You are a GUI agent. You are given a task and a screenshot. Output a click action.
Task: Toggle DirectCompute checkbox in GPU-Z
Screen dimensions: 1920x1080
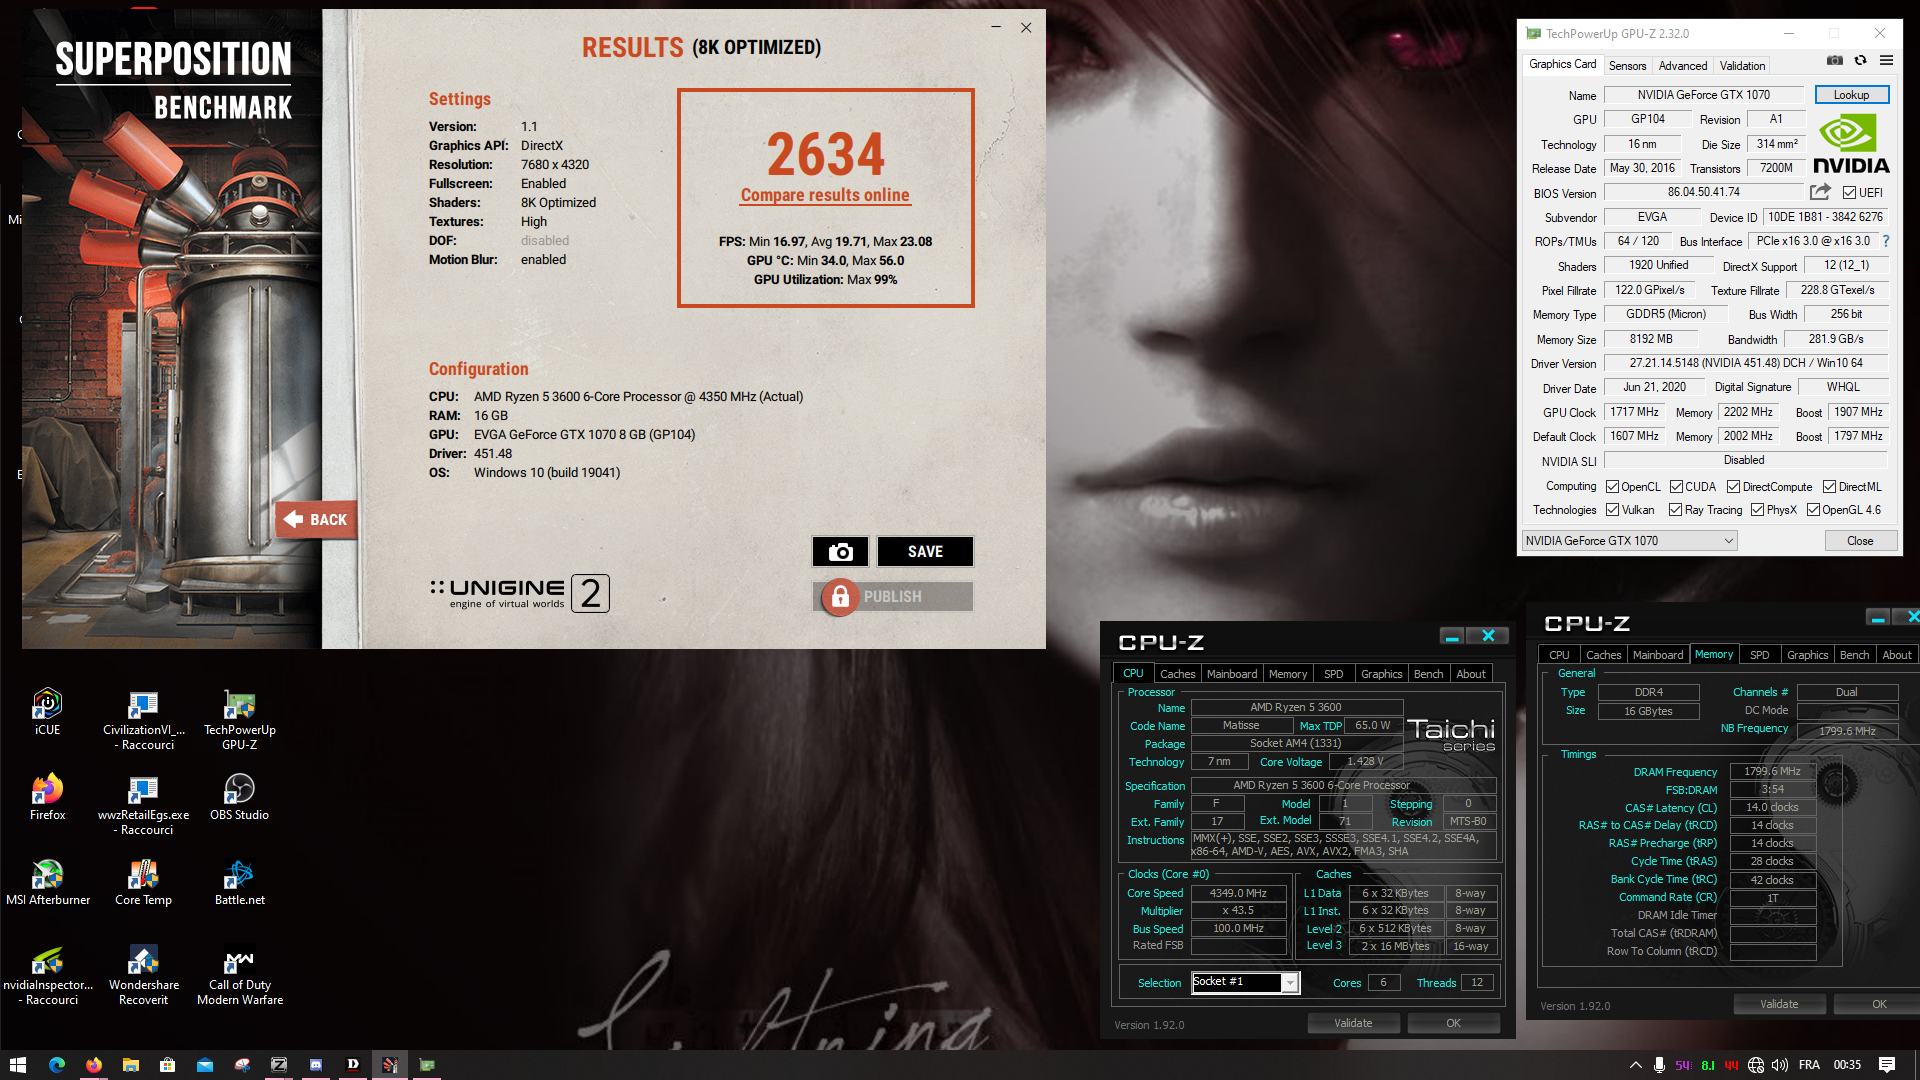(1734, 487)
